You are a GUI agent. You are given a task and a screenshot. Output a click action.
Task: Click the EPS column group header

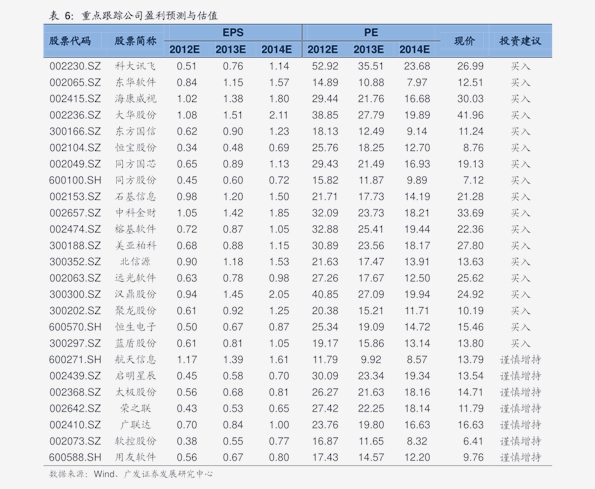point(233,33)
